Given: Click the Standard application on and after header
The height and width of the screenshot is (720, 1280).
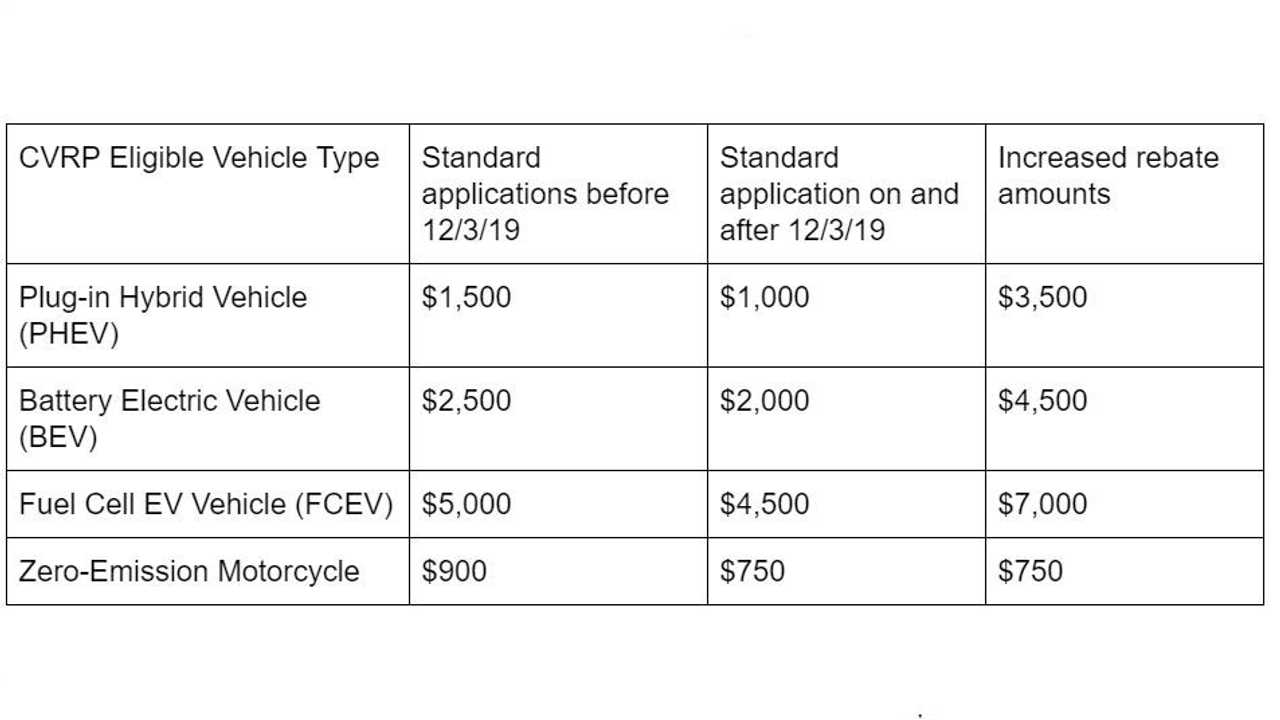Looking at the screenshot, I should click(x=839, y=194).
